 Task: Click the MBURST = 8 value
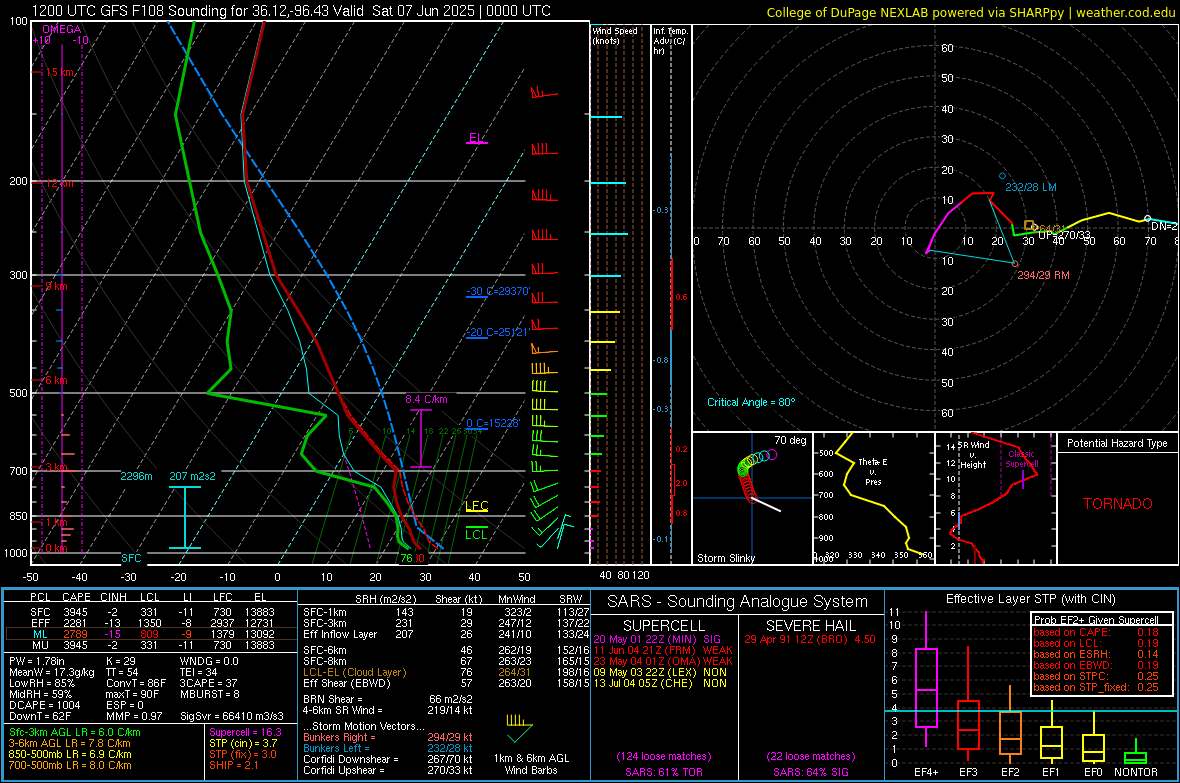pyautogui.click(x=209, y=694)
